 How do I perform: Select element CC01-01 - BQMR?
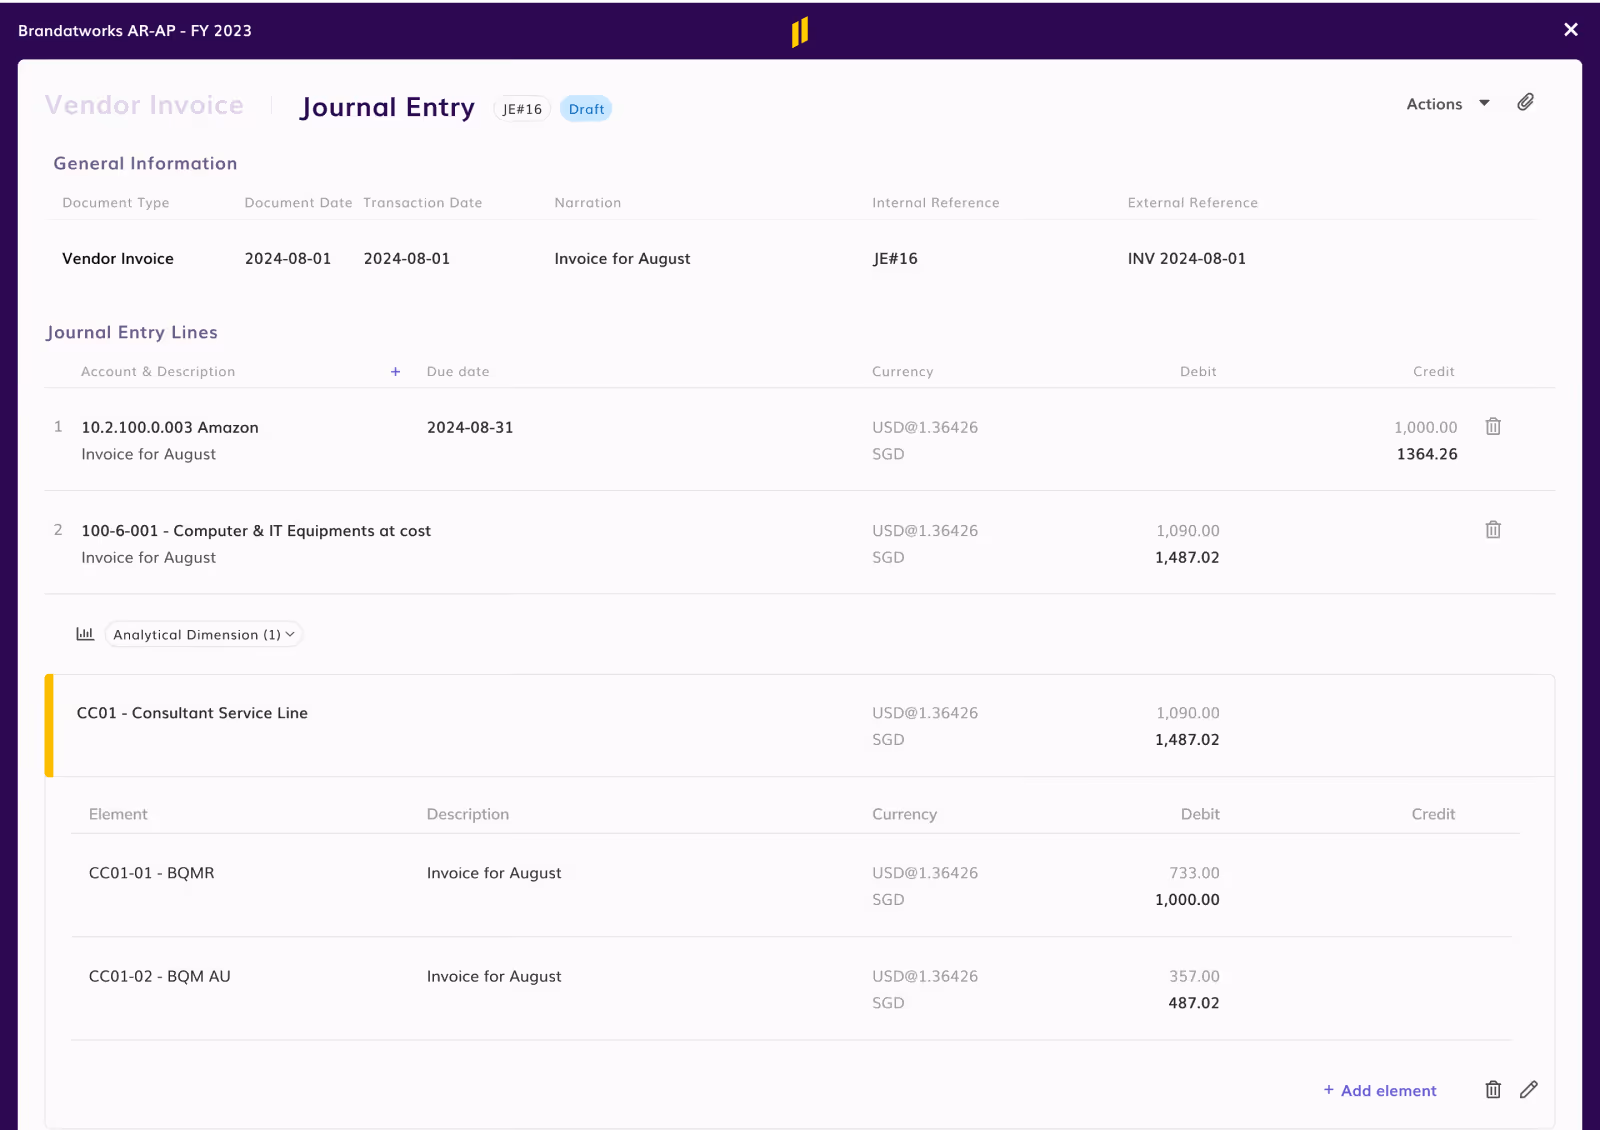152,873
